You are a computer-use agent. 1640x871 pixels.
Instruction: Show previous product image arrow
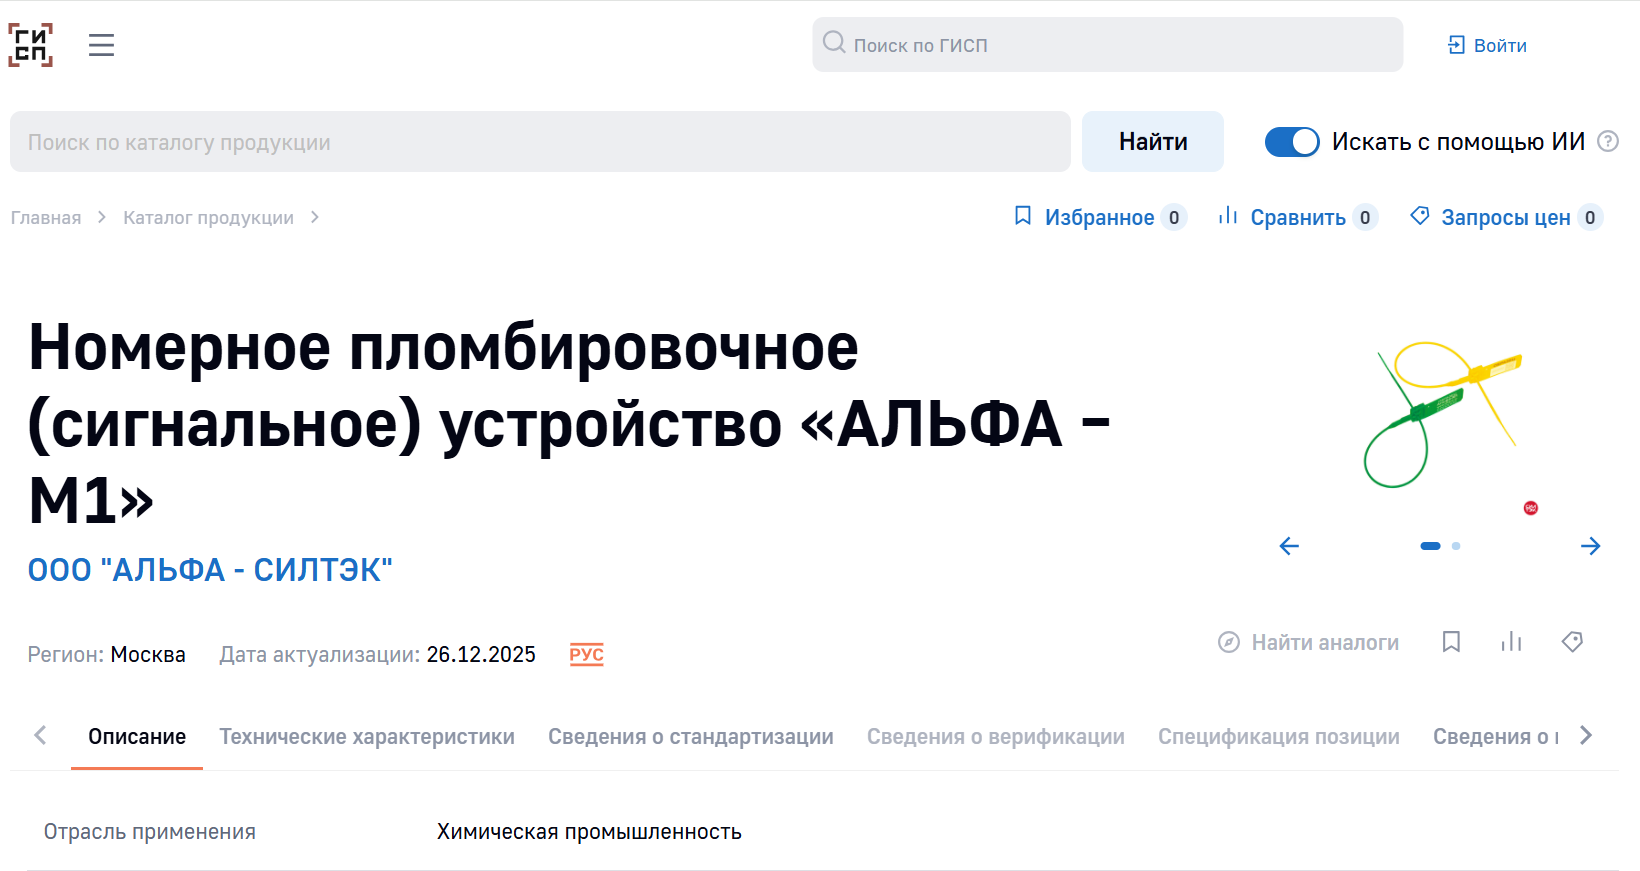pyautogui.click(x=1289, y=546)
